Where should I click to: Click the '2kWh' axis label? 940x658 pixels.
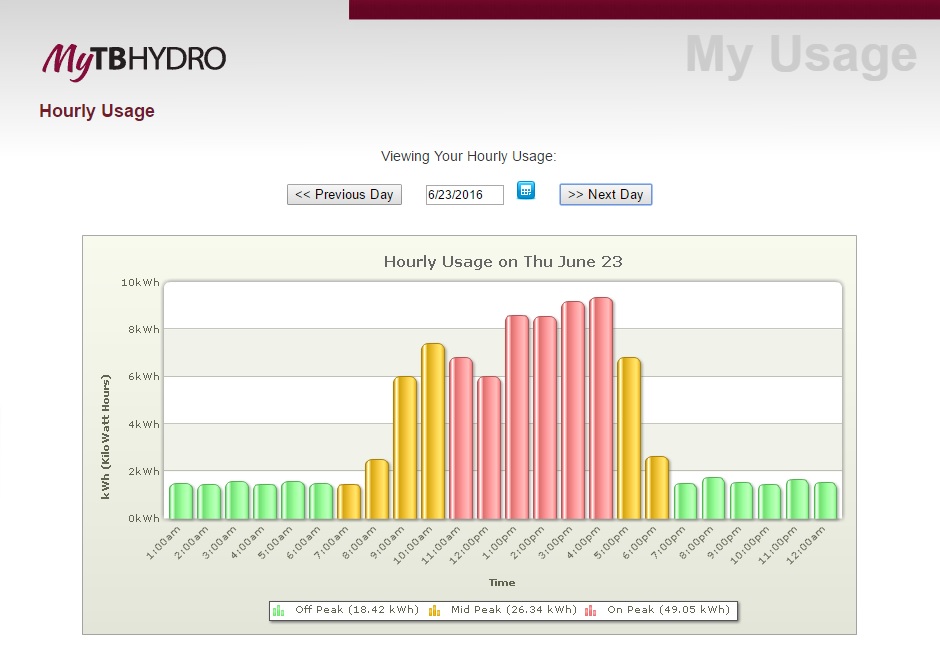(144, 472)
